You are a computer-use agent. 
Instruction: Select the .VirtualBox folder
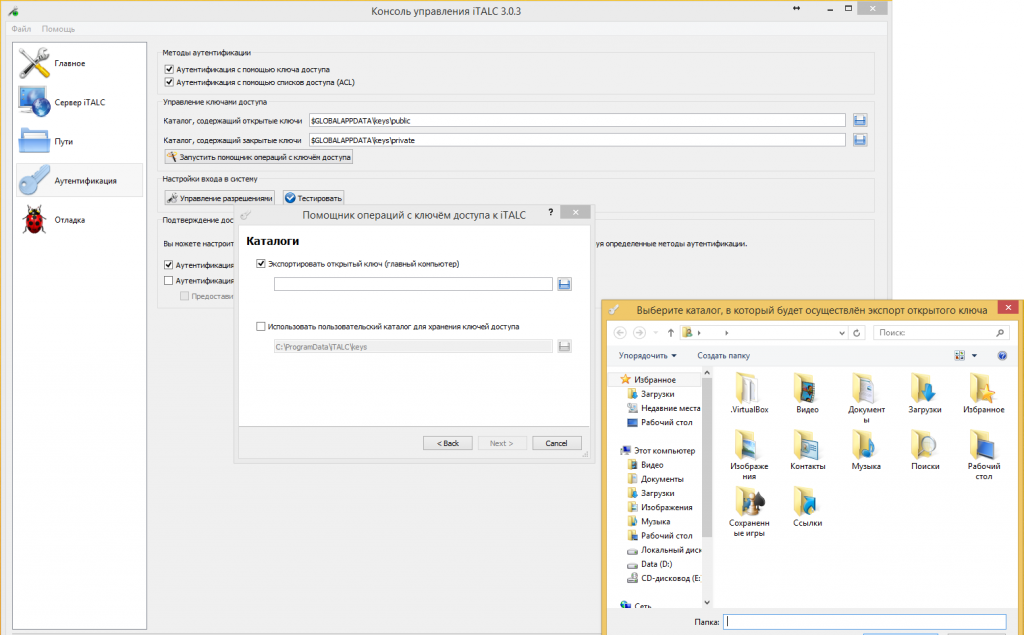coord(749,393)
